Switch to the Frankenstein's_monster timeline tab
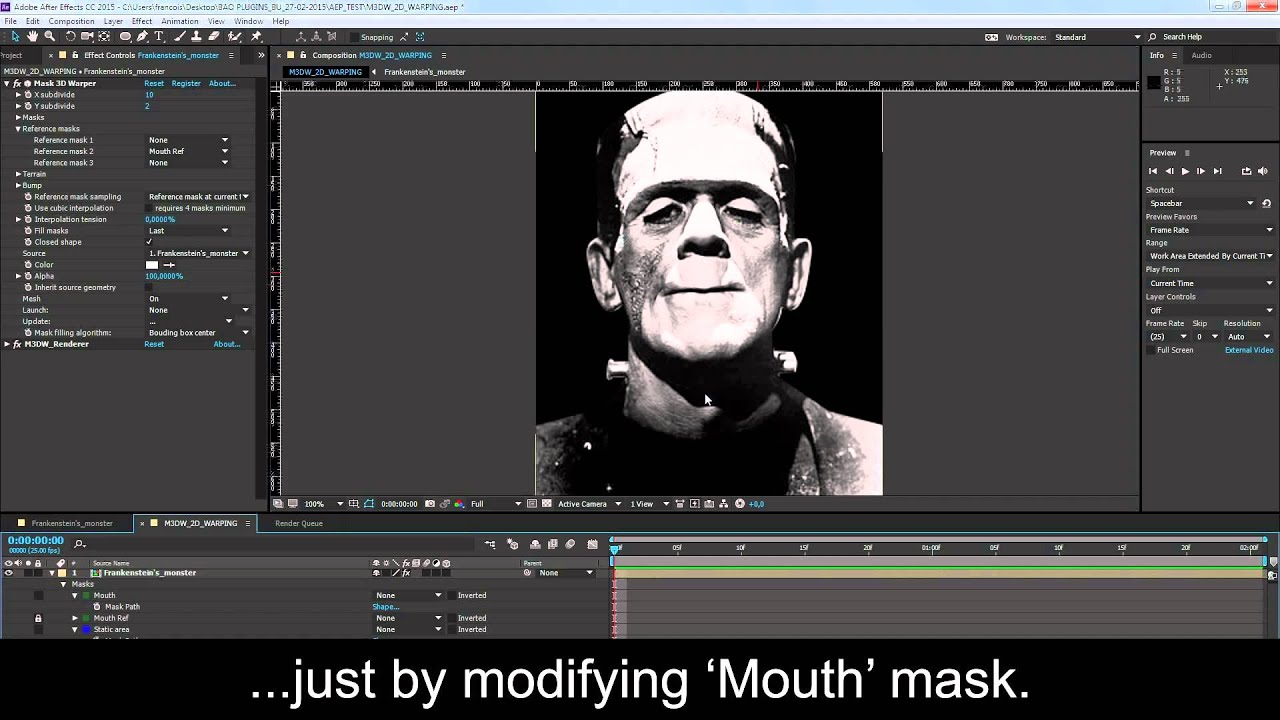Screen dimensions: 1280x720 [71, 523]
